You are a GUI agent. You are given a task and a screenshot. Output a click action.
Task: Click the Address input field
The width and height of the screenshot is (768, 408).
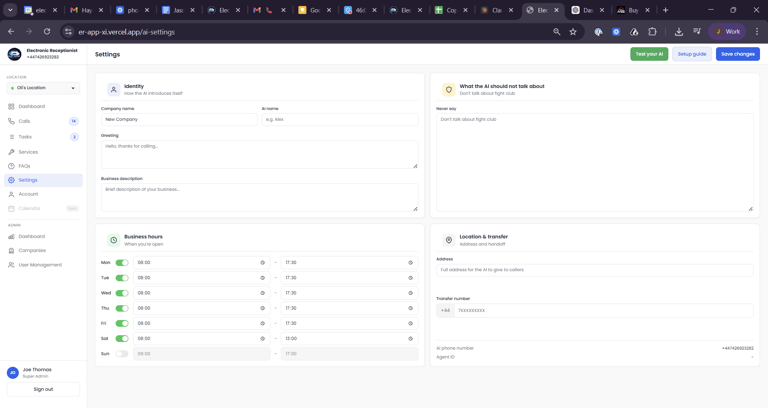pos(595,270)
